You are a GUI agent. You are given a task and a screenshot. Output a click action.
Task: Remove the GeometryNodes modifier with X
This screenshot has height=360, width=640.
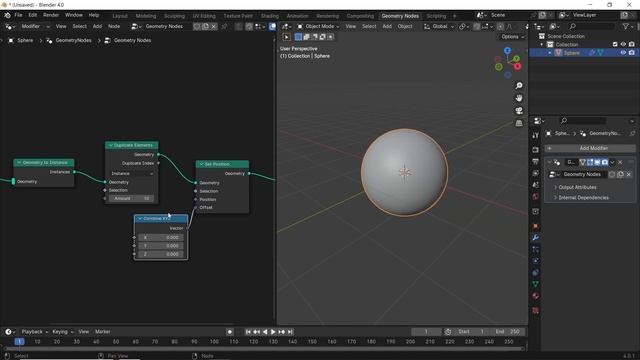coord(620,162)
